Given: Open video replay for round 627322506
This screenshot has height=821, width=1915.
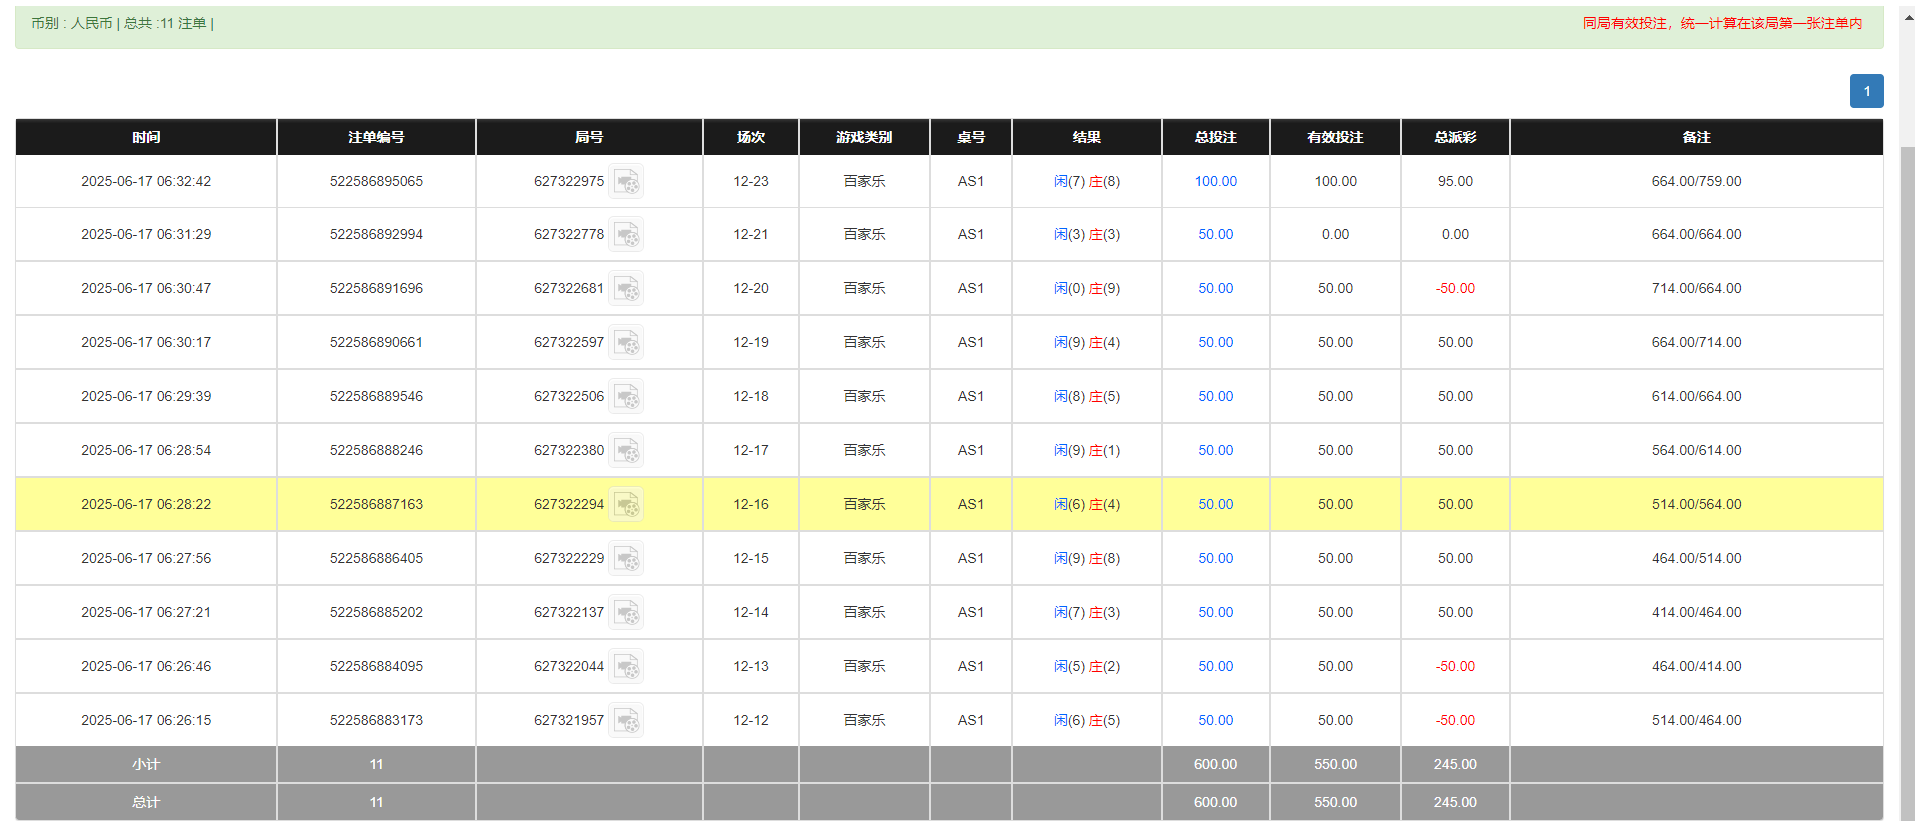Looking at the screenshot, I should (626, 397).
